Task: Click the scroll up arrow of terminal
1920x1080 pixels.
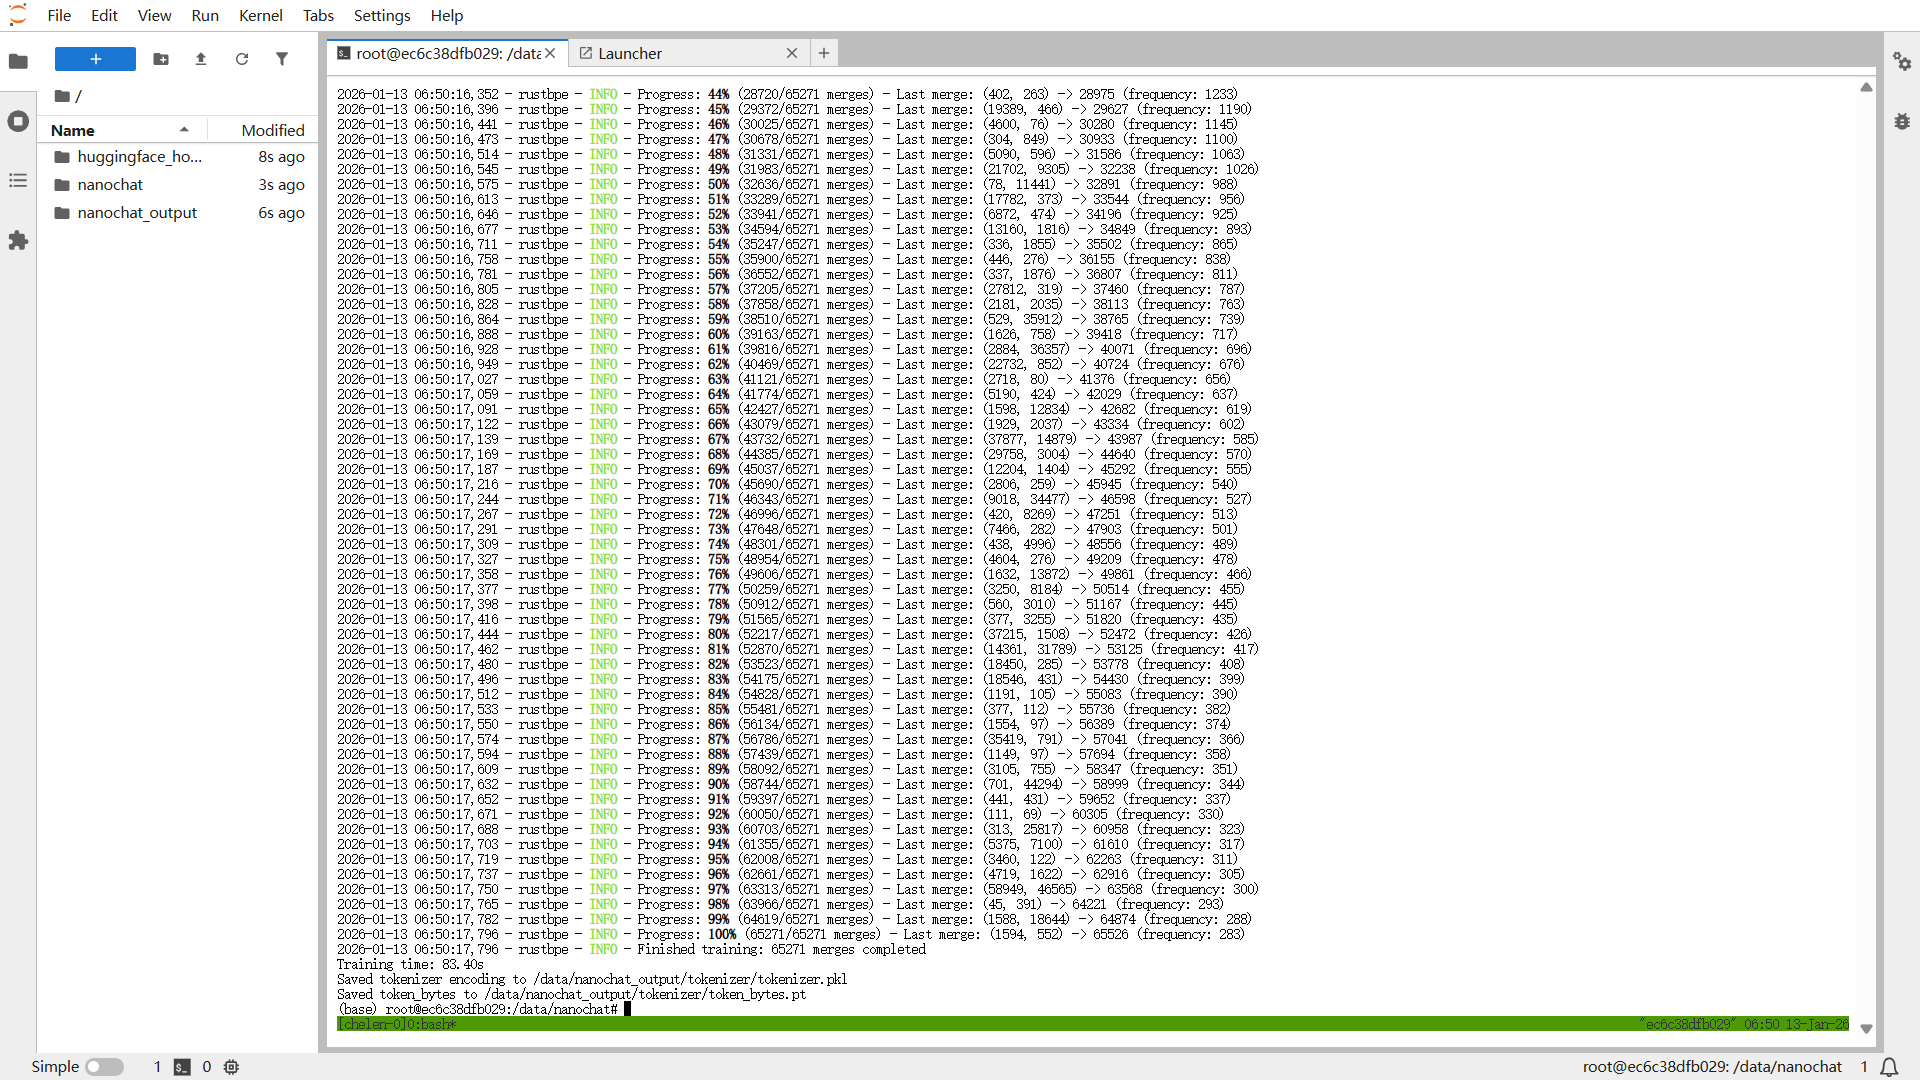Action: tap(1866, 88)
